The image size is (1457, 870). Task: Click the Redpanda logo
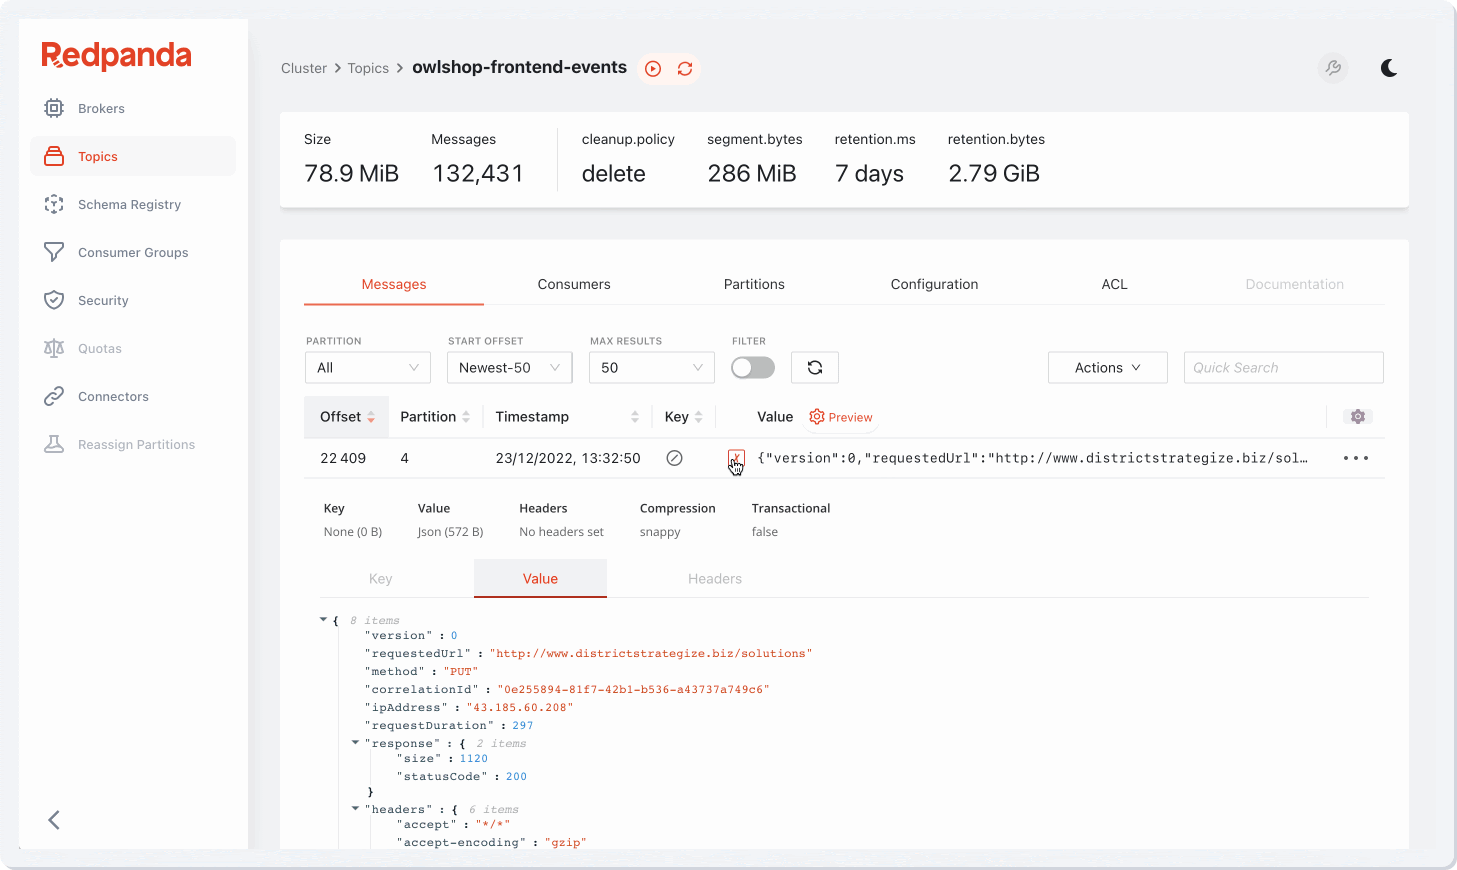click(x=116, y=55)
